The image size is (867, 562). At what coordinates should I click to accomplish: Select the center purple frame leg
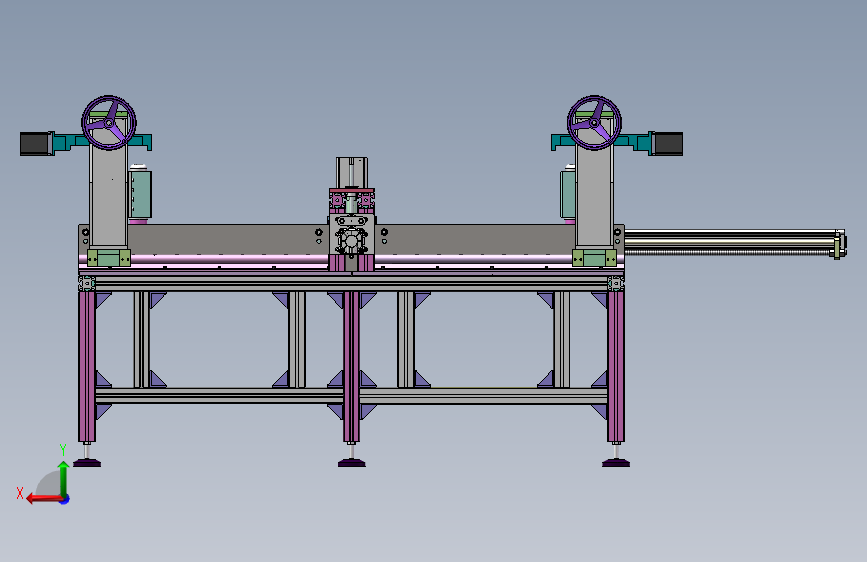(352, 366)
